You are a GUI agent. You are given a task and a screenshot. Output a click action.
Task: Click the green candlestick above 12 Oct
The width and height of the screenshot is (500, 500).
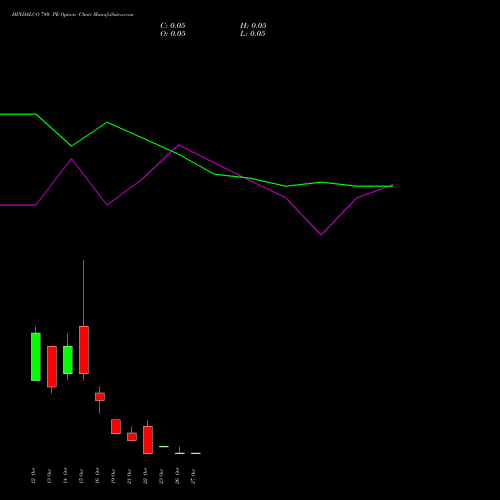click(x=36, y=357)
